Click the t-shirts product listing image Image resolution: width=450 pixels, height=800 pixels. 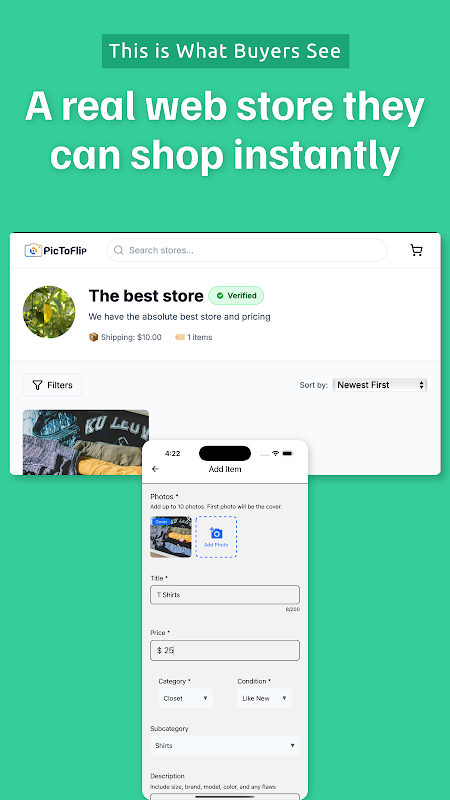(83, 442)
